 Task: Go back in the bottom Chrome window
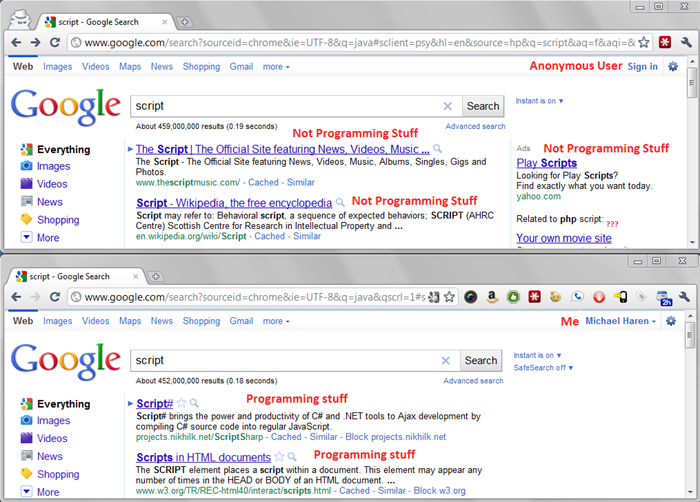pos(17,297)
